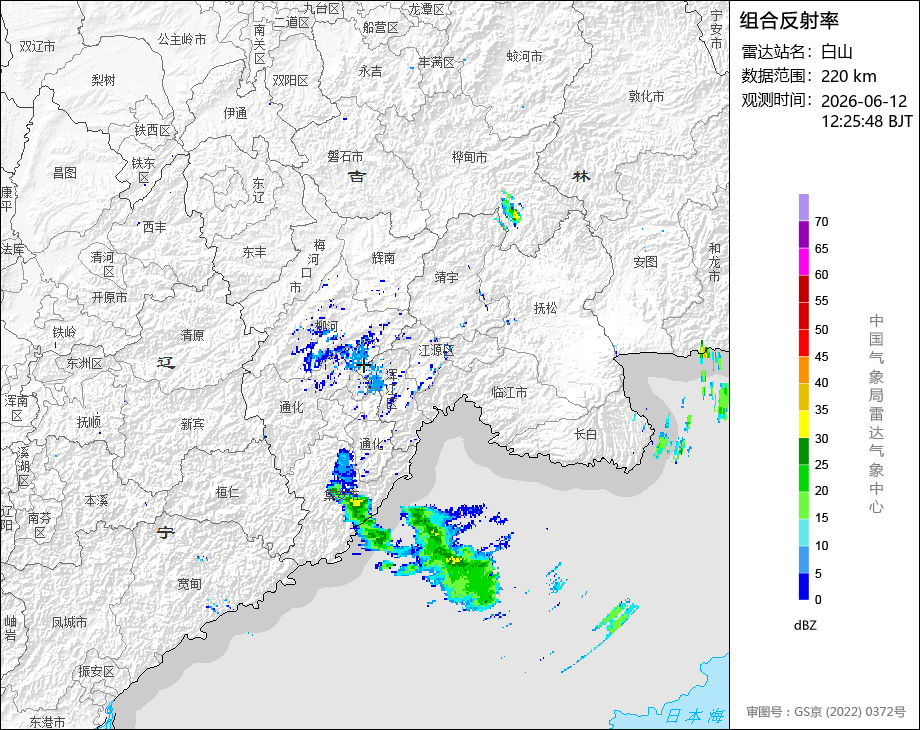Select the 40-45 dBZ orange legend swatch
Viewport: 920px width, 730px height.
coord(804,370)
